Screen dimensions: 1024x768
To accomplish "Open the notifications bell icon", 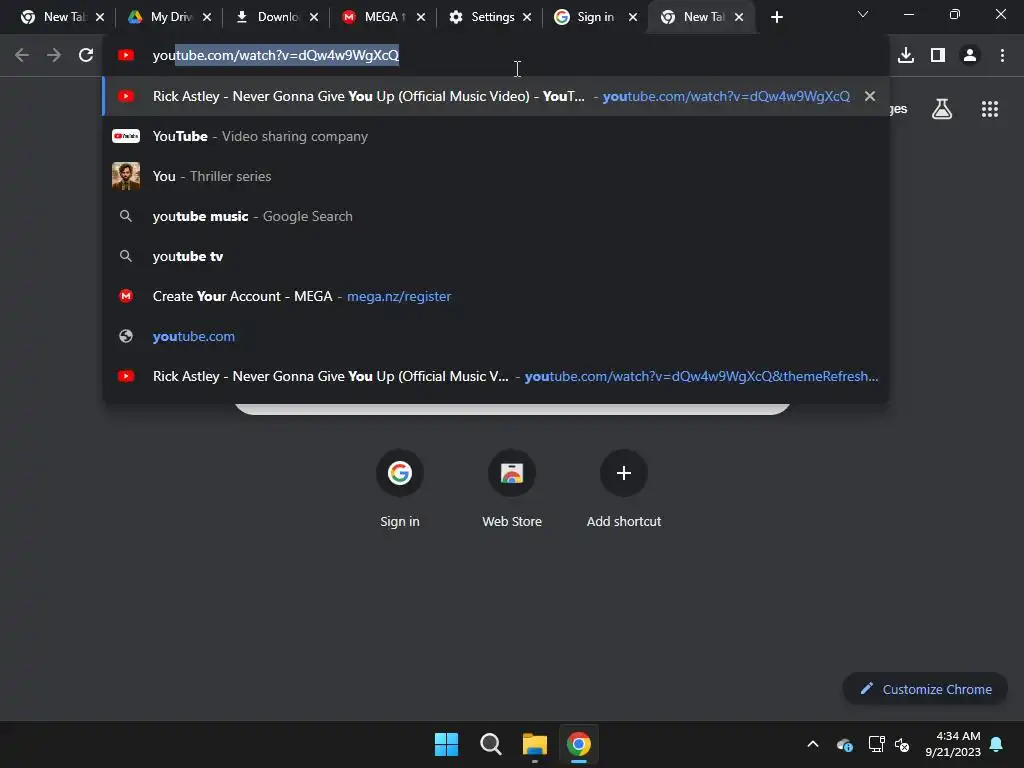I will click(x=997, y=744).
